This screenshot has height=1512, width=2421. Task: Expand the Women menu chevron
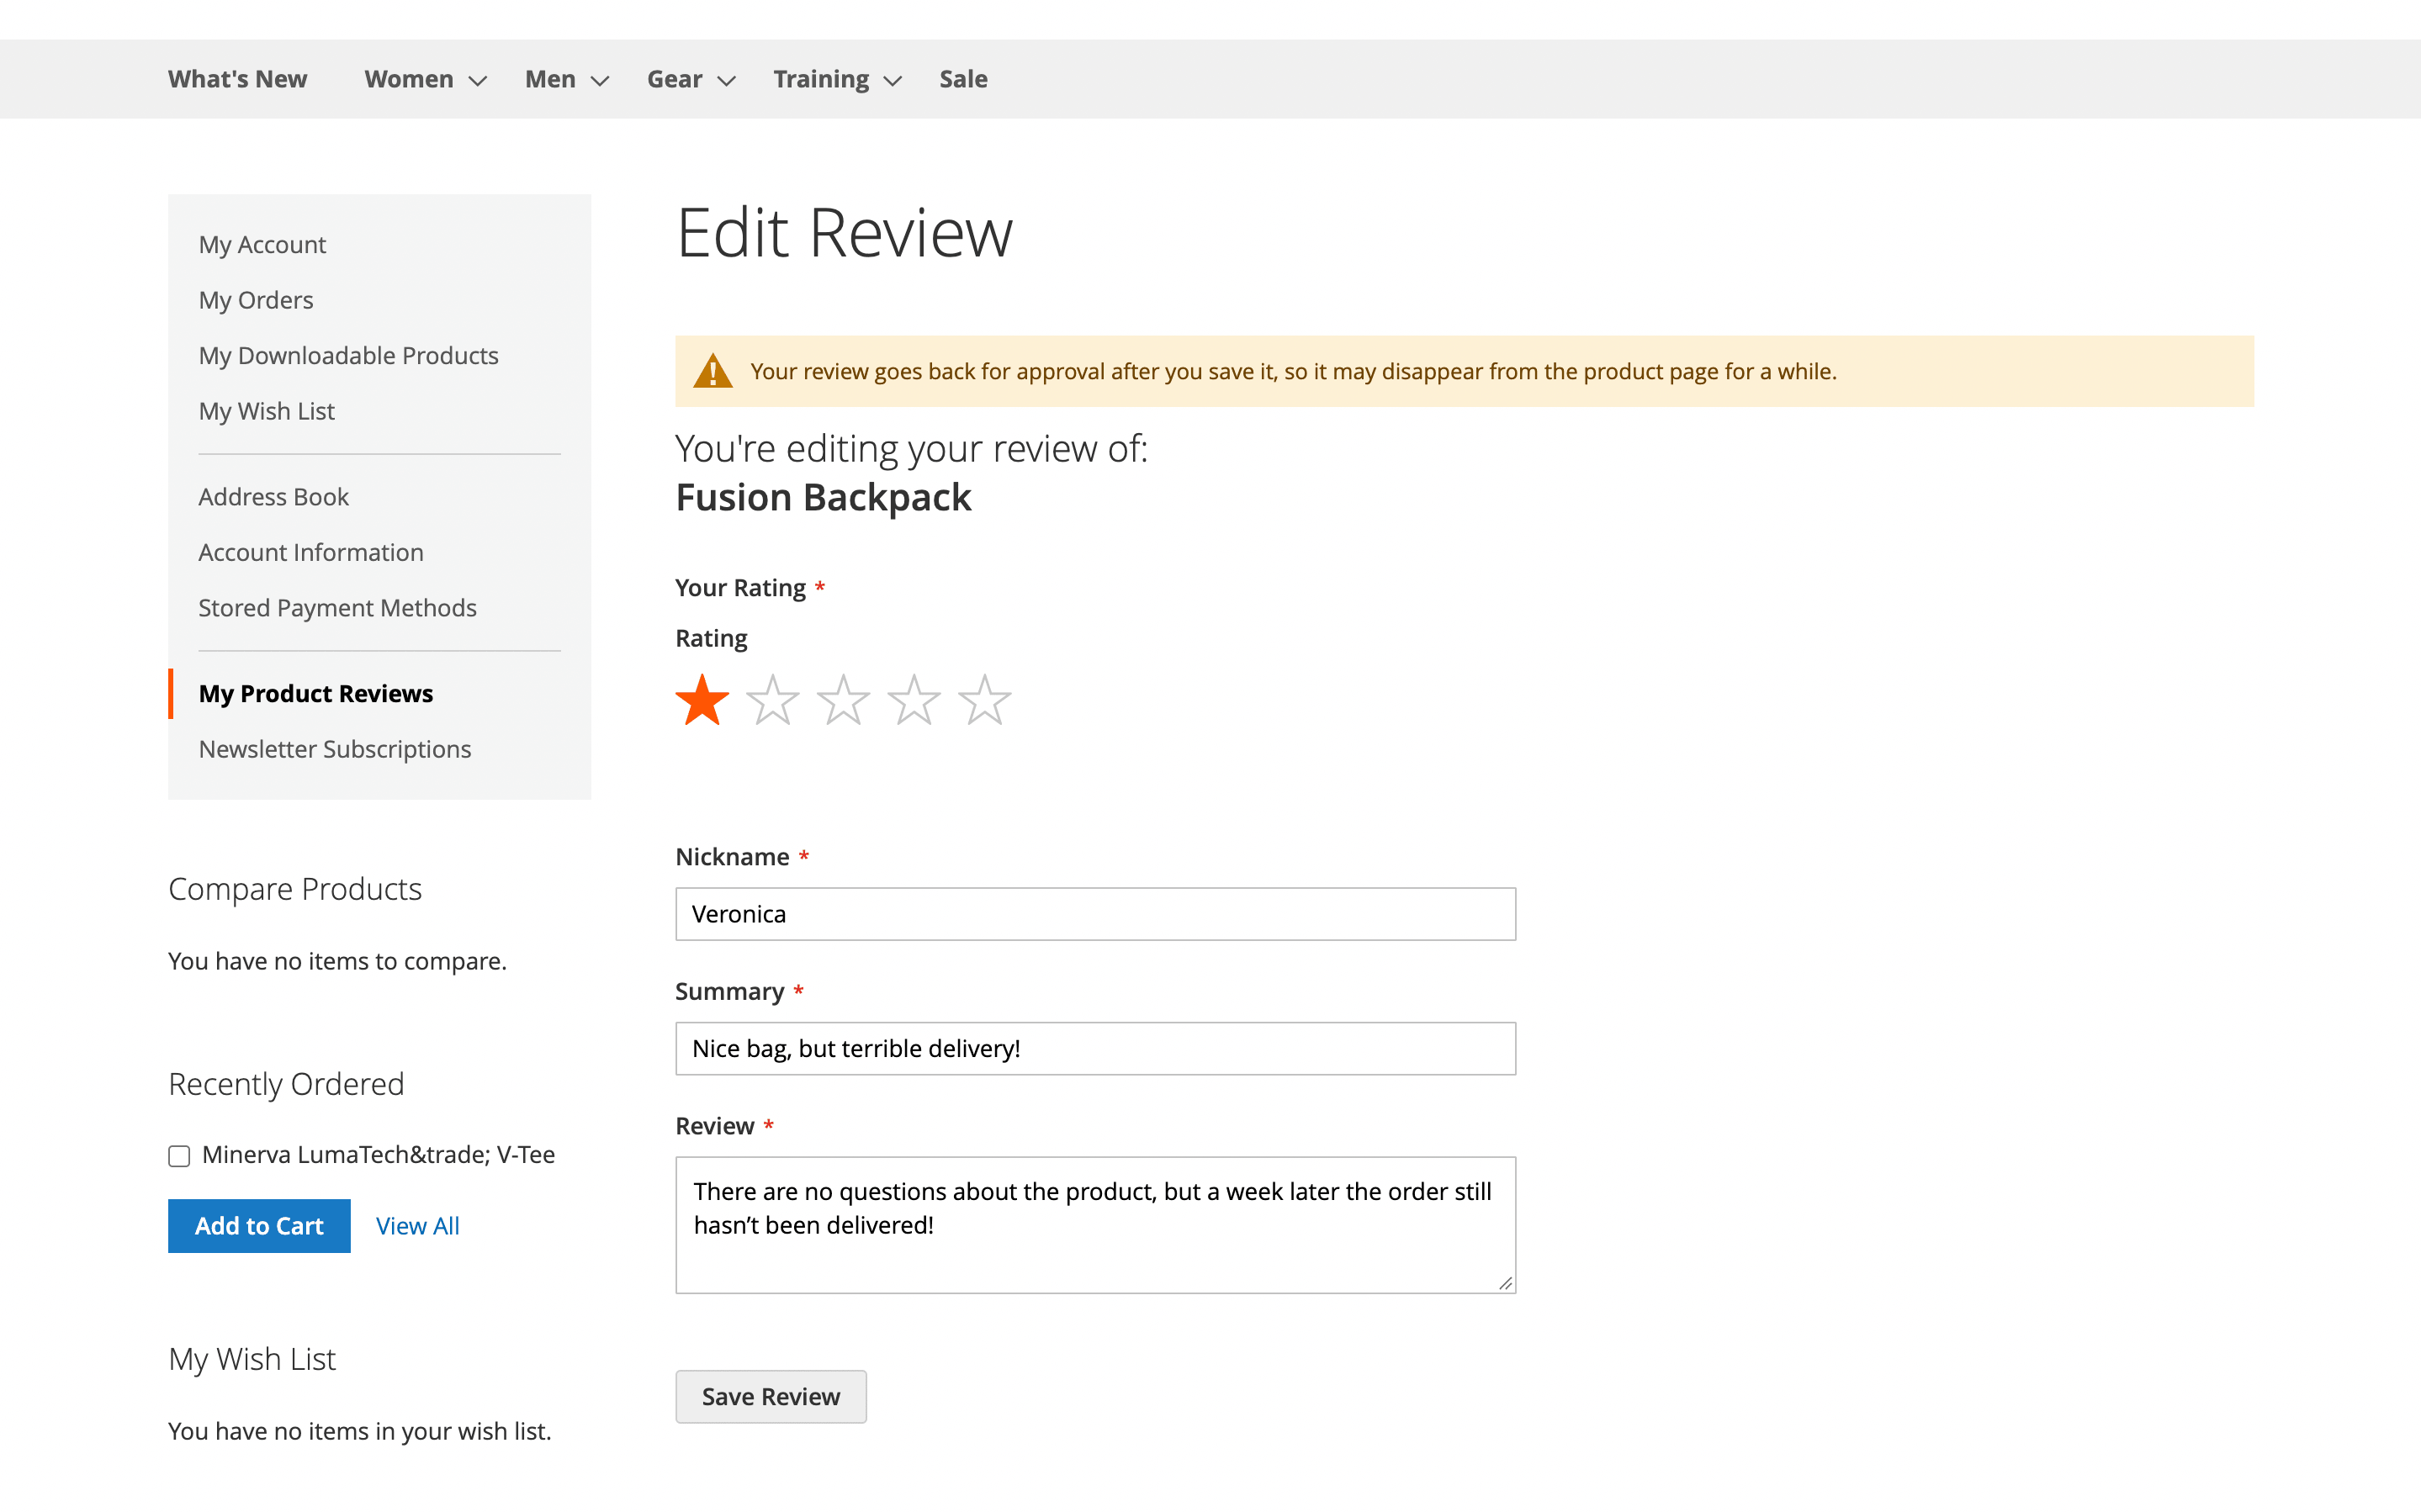click(478, 81)
